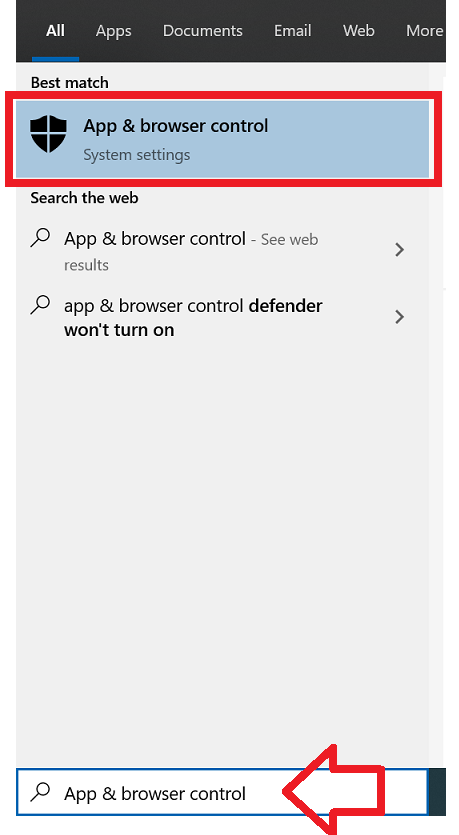Click the 'Best match' section heading
This screenshot has width=459, height=835.
coord(70,83)
